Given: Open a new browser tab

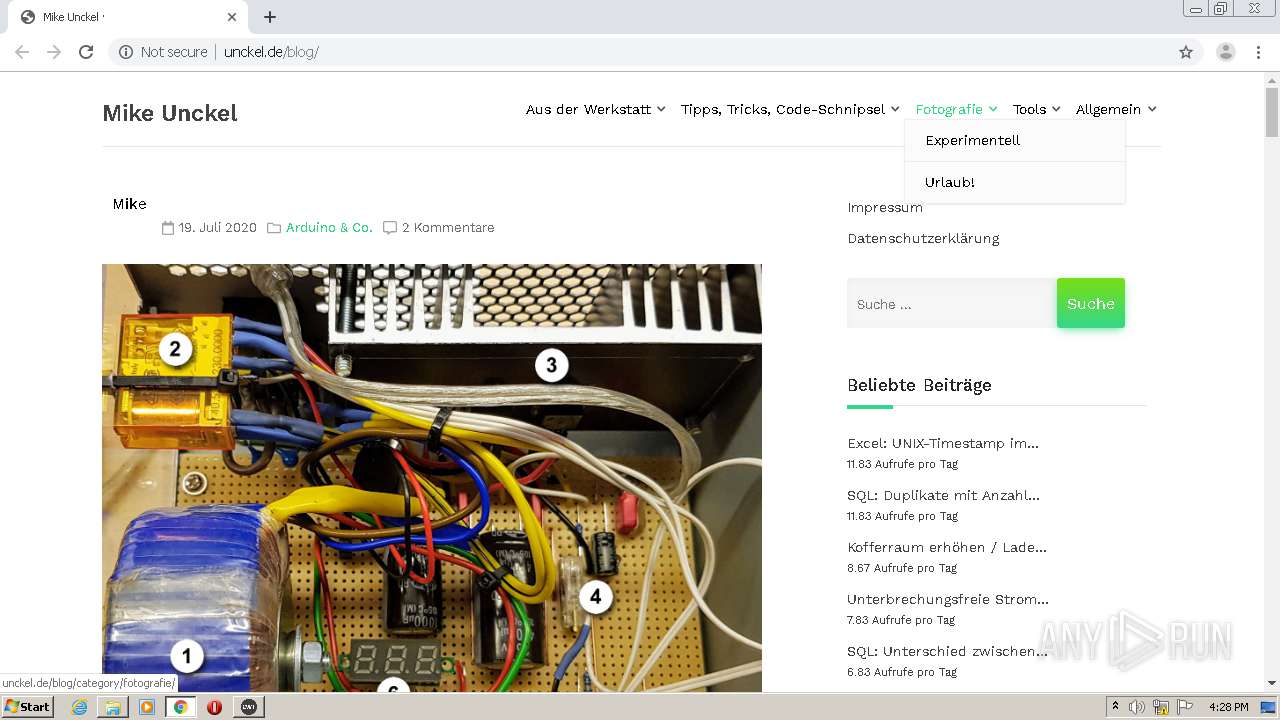Looking at the screenshot, I should [x=270, y=17].
